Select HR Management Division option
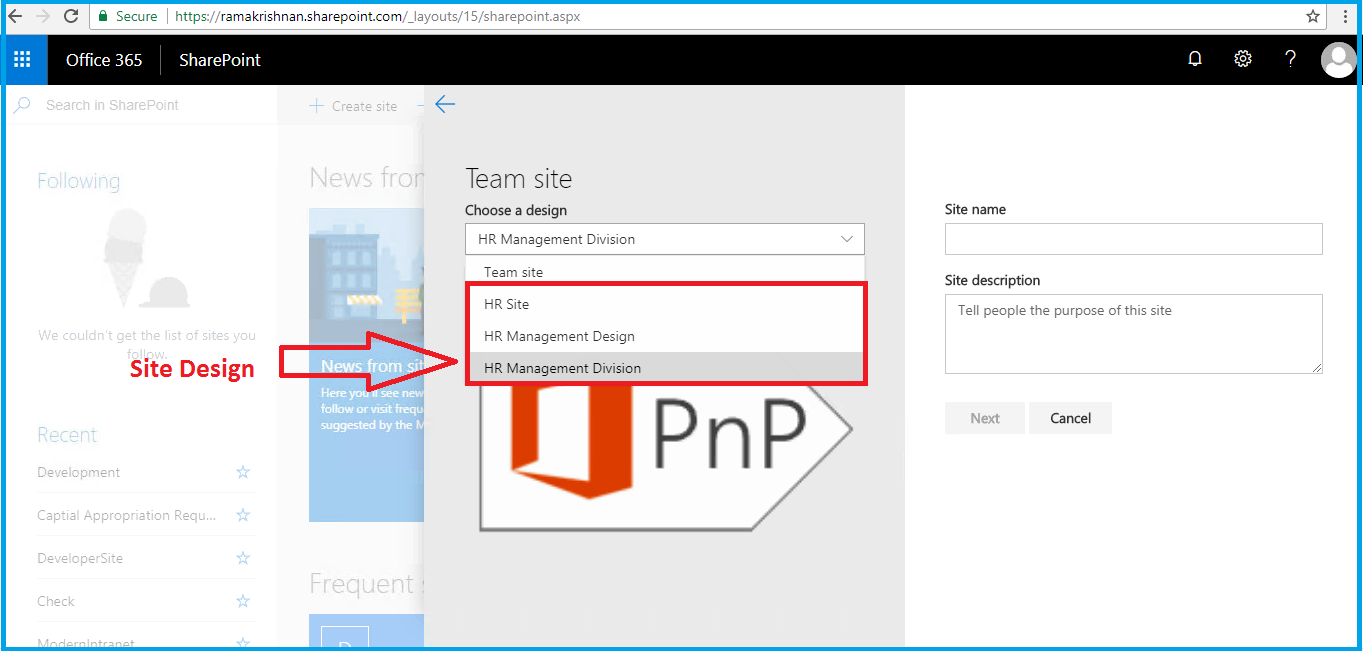This screenshot has height=651, width=1363. pyautogui.click(x=664, y=368)
